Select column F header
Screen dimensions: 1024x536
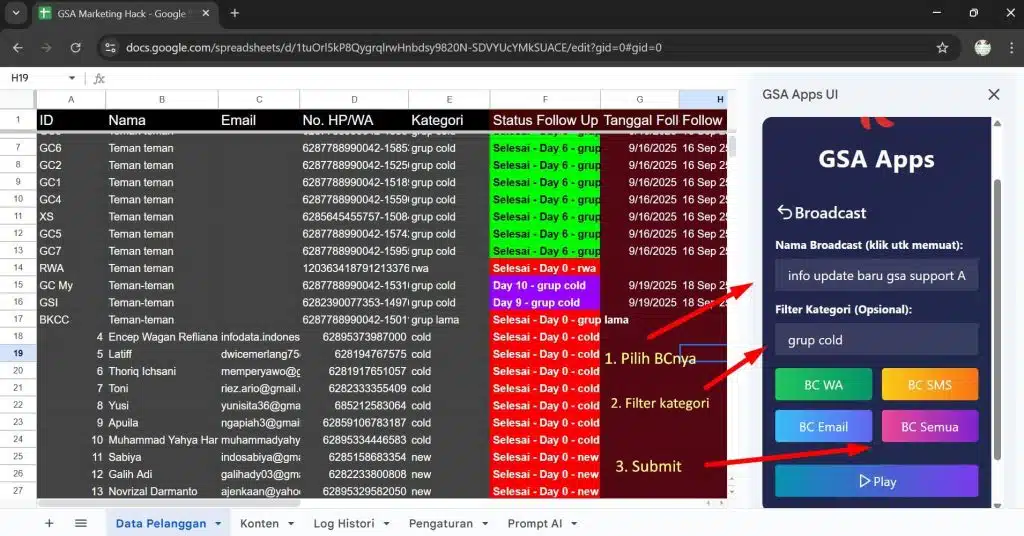pyautogui.click(x=545, y=99)
